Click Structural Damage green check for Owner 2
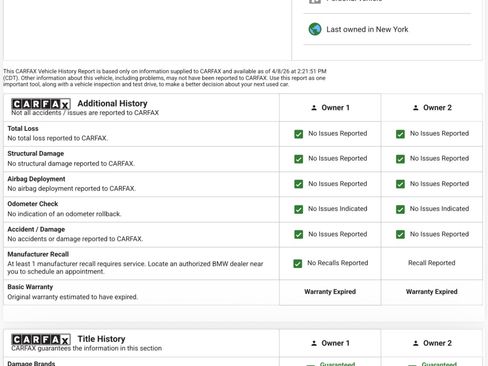Screen dimensions: 488x366 400,159
